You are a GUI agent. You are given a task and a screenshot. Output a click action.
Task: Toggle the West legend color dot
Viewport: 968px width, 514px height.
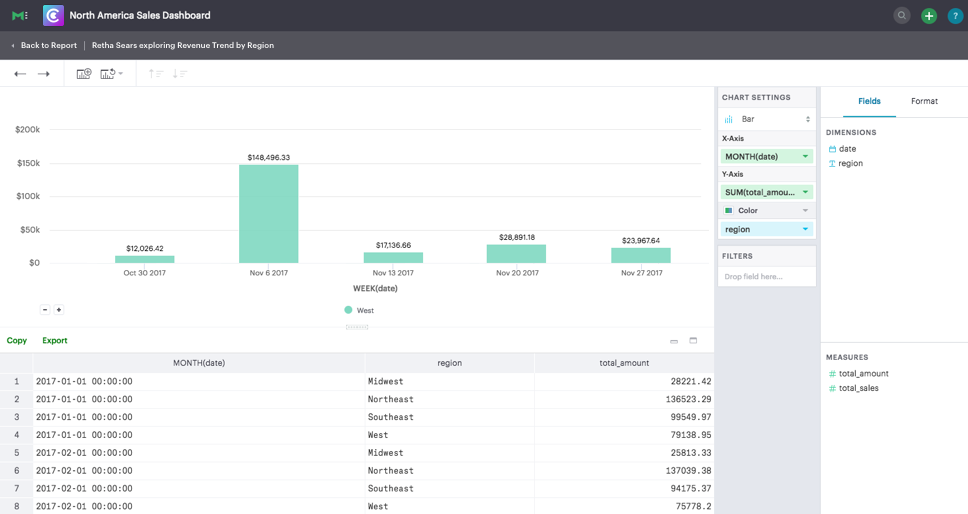point(348,310)
